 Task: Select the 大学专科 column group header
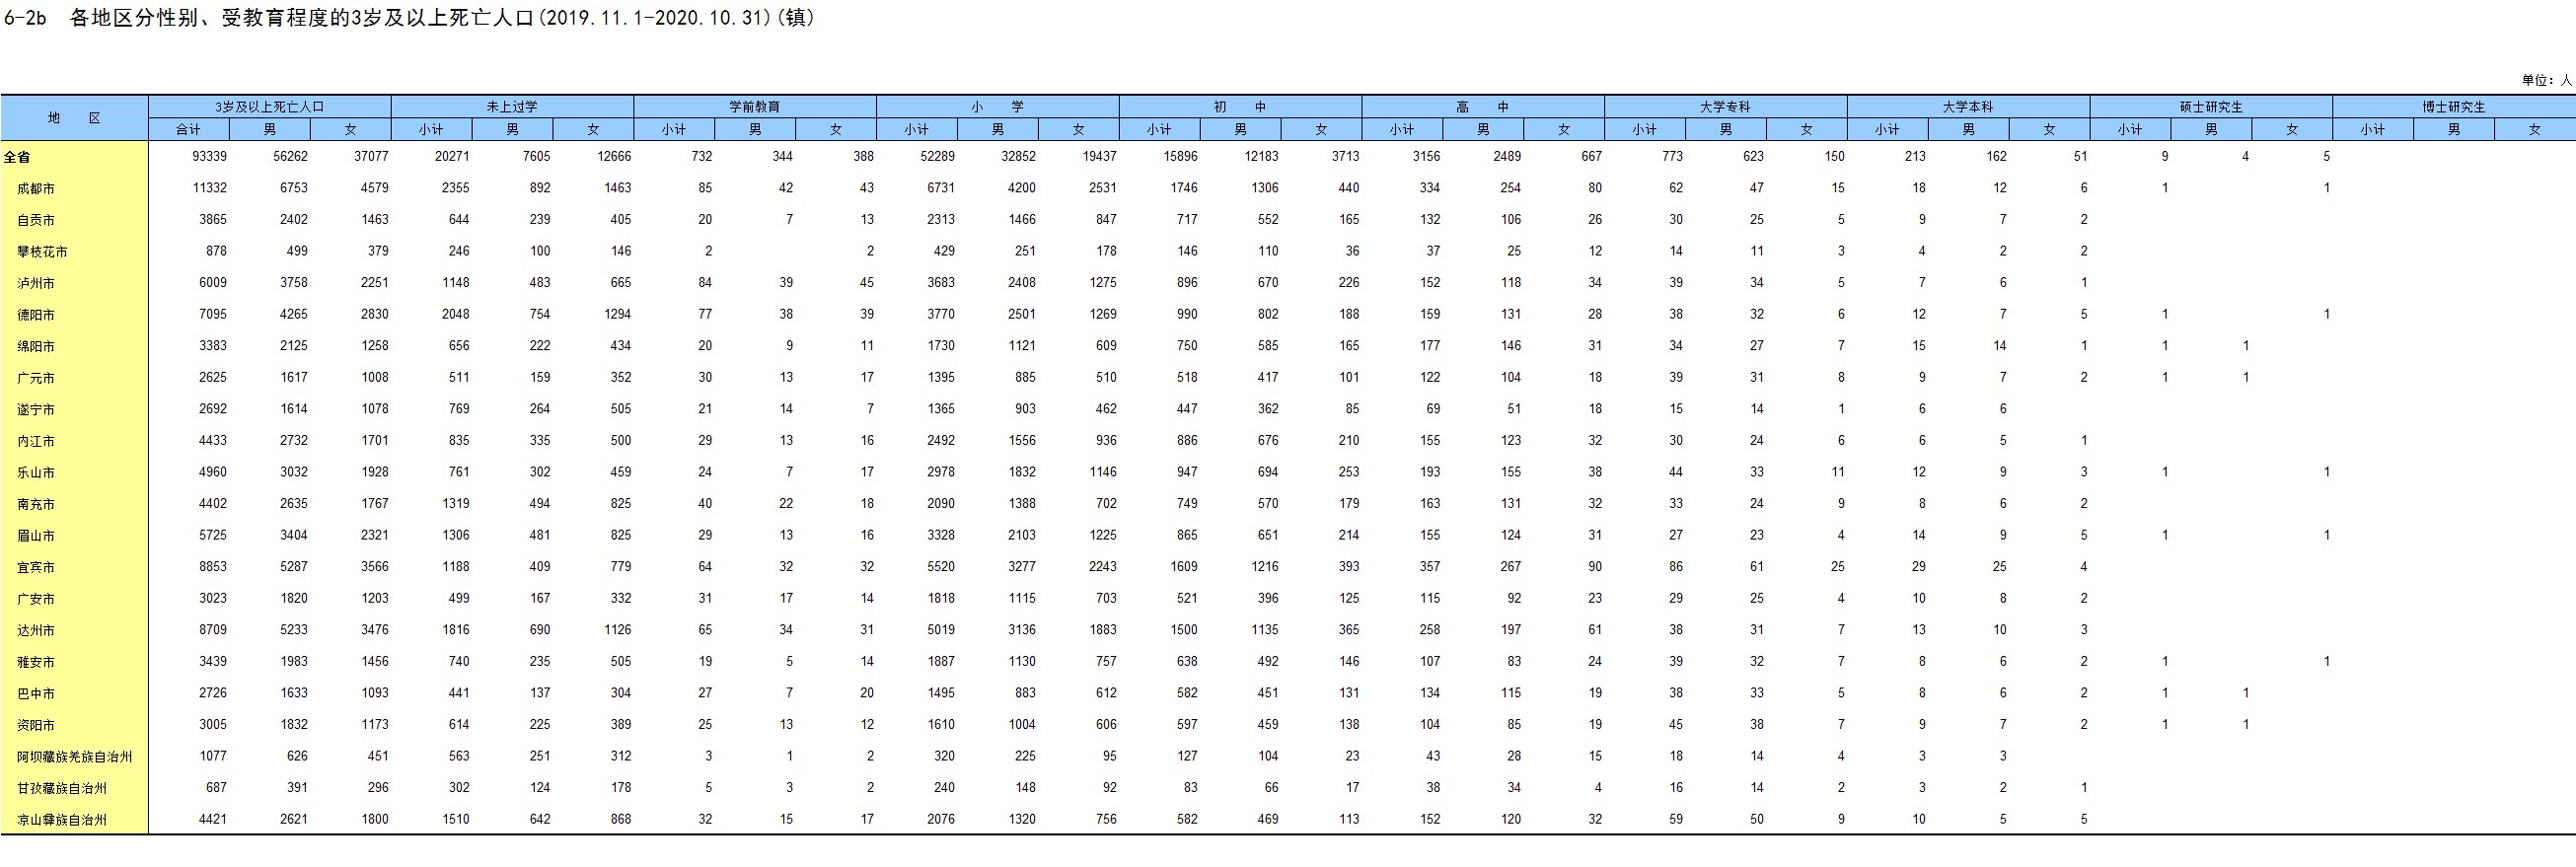click(x=1726, y=107)
